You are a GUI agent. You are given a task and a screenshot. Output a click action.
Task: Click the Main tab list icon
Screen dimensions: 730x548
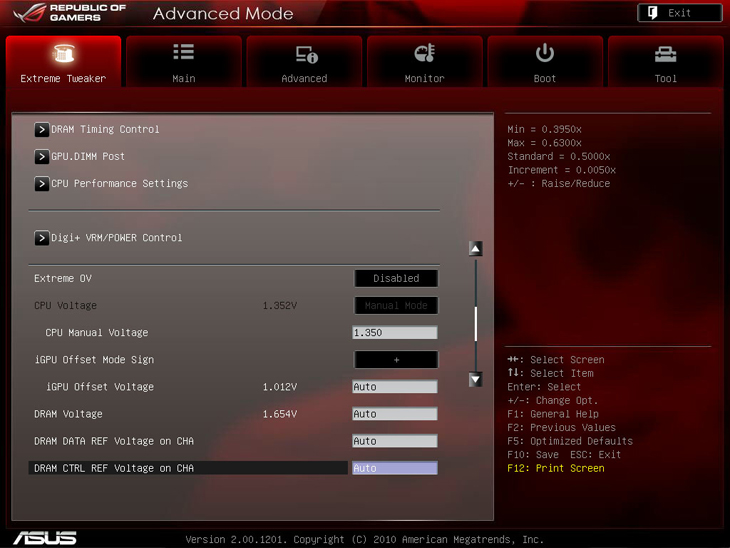tap(184, 54)
